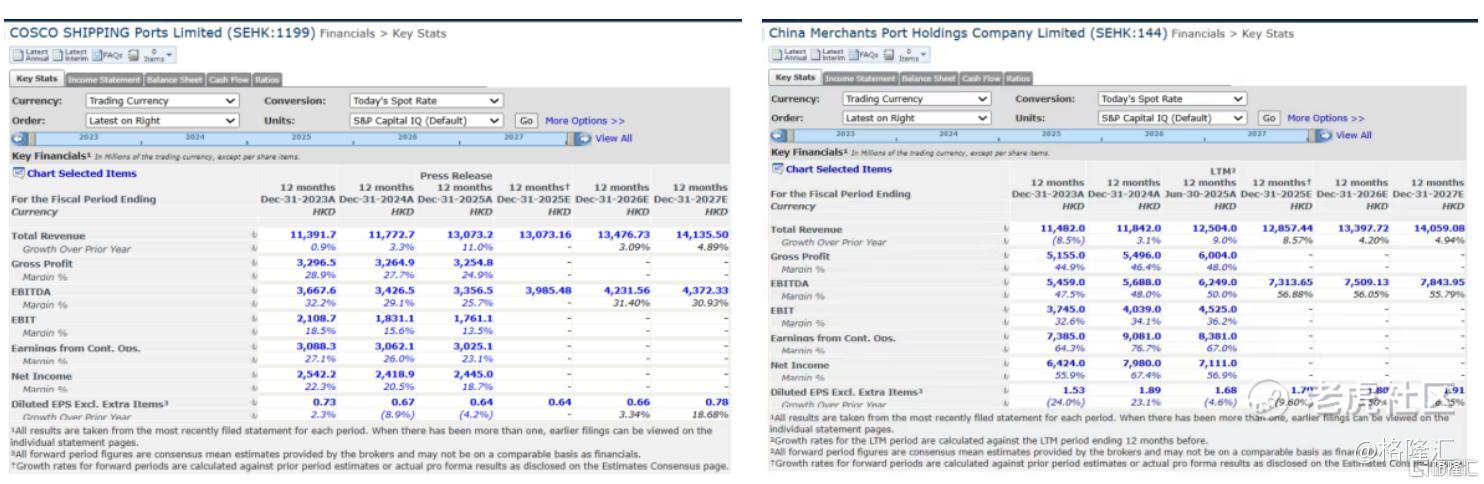The width and height of the screenshot is (1484, 484).
Task: Click chart icon beside COSCO Total Revenue row
Action: point(254,234)
